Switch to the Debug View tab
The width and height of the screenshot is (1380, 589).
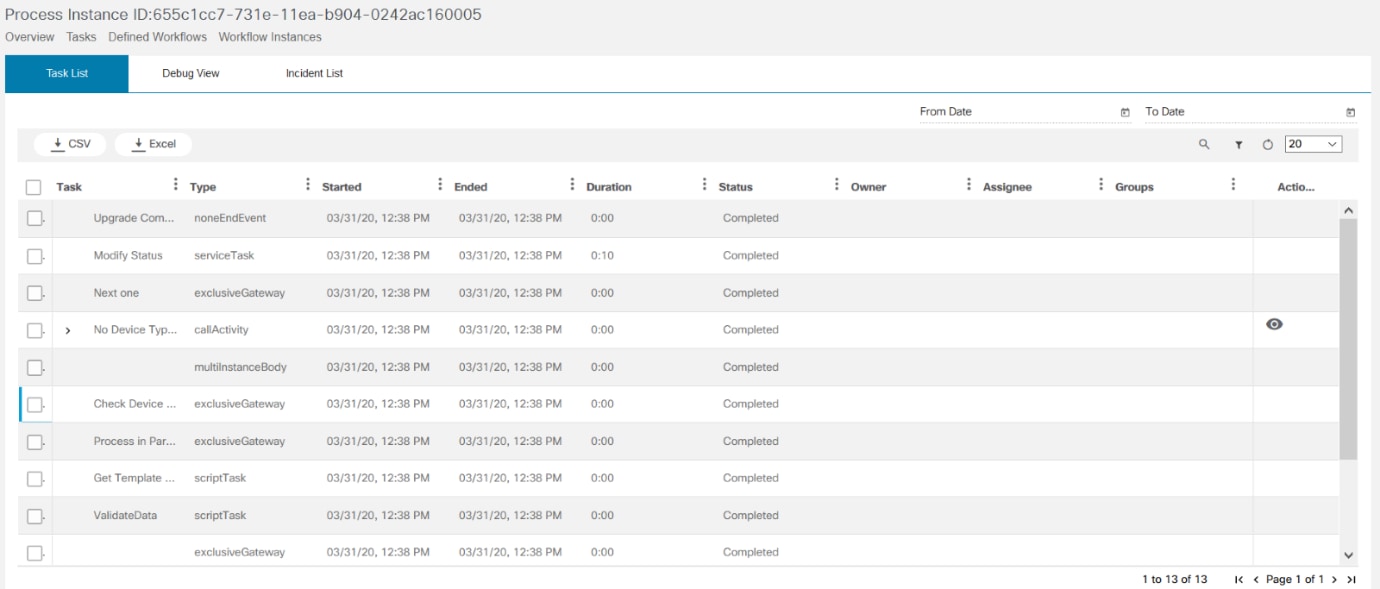pyautogui.click(x=191, y=74)
